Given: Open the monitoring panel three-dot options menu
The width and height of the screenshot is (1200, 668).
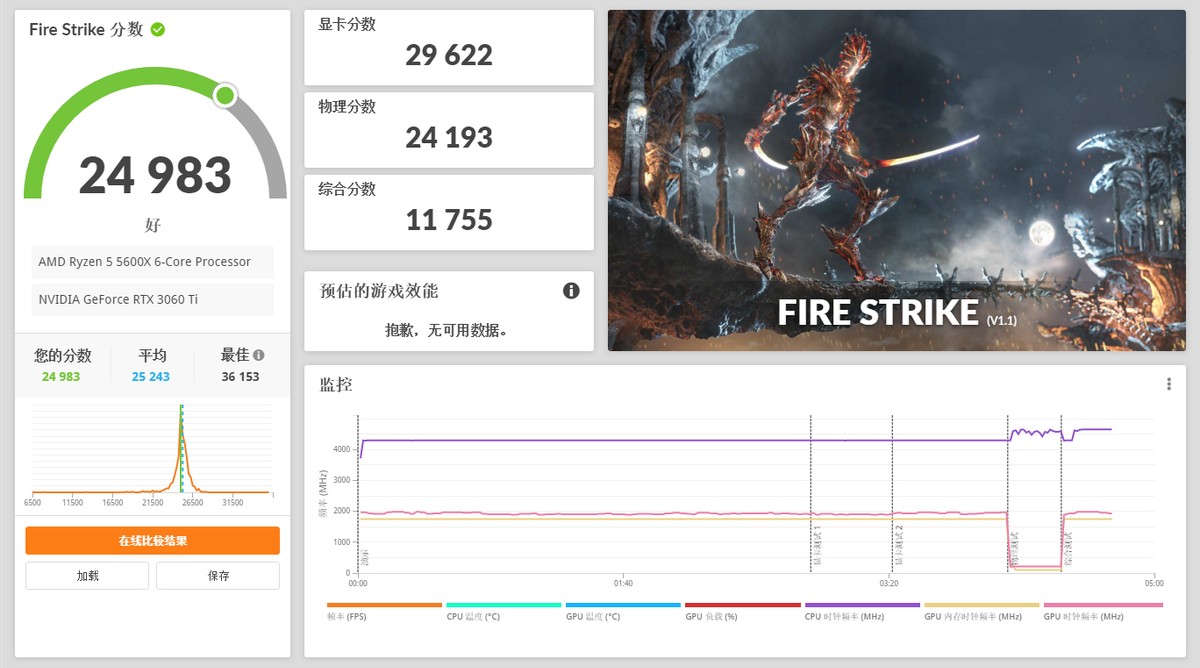Looking at the screenshot, I should [1167, 383].
